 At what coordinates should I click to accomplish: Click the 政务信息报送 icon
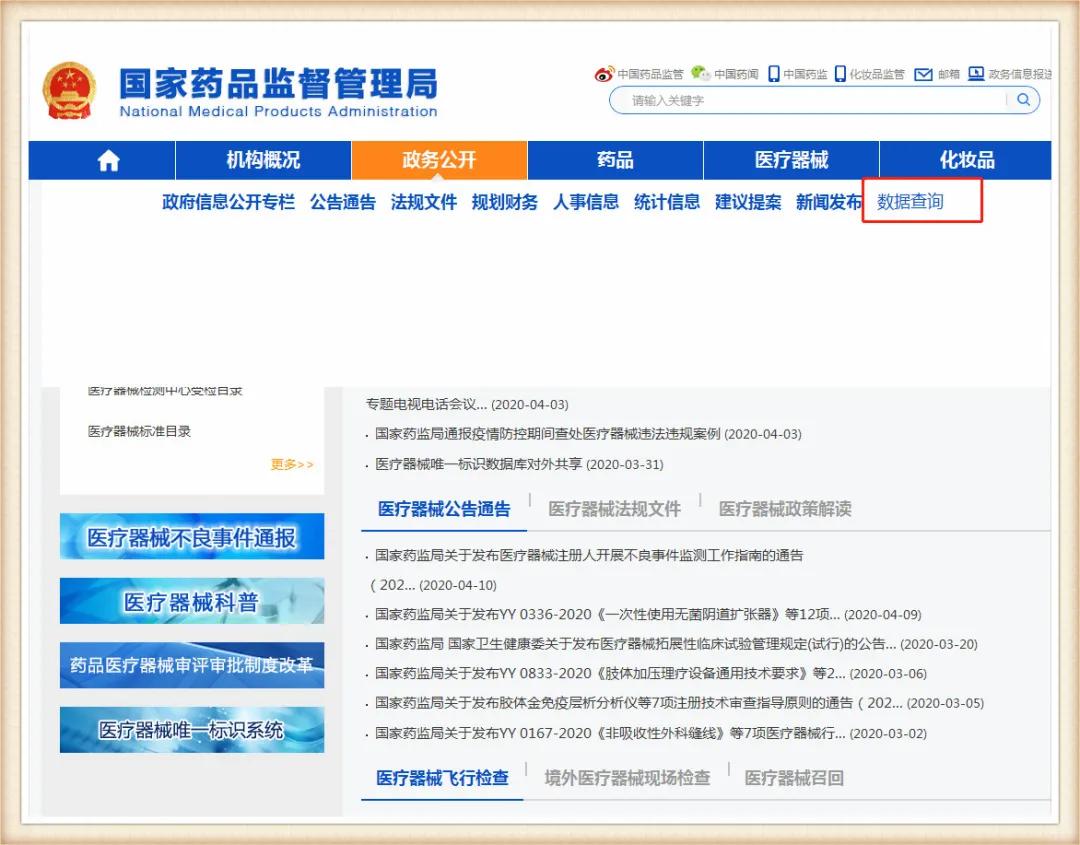pos(976,73)
